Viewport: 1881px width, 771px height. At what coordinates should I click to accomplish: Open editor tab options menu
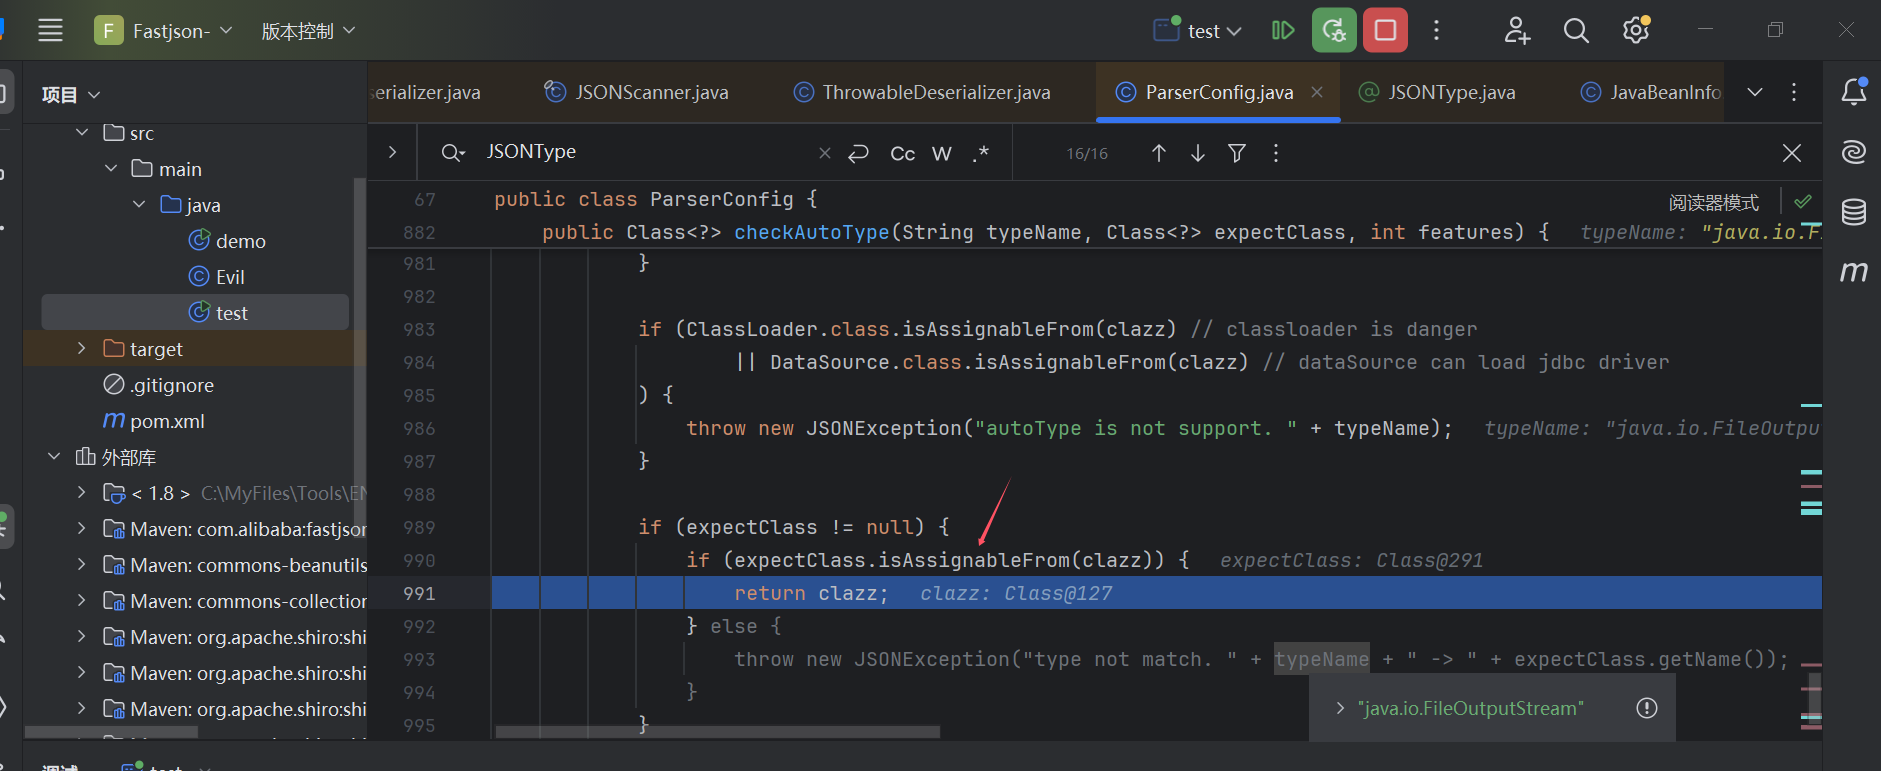pyautogui.click(x=1794, y=92)
